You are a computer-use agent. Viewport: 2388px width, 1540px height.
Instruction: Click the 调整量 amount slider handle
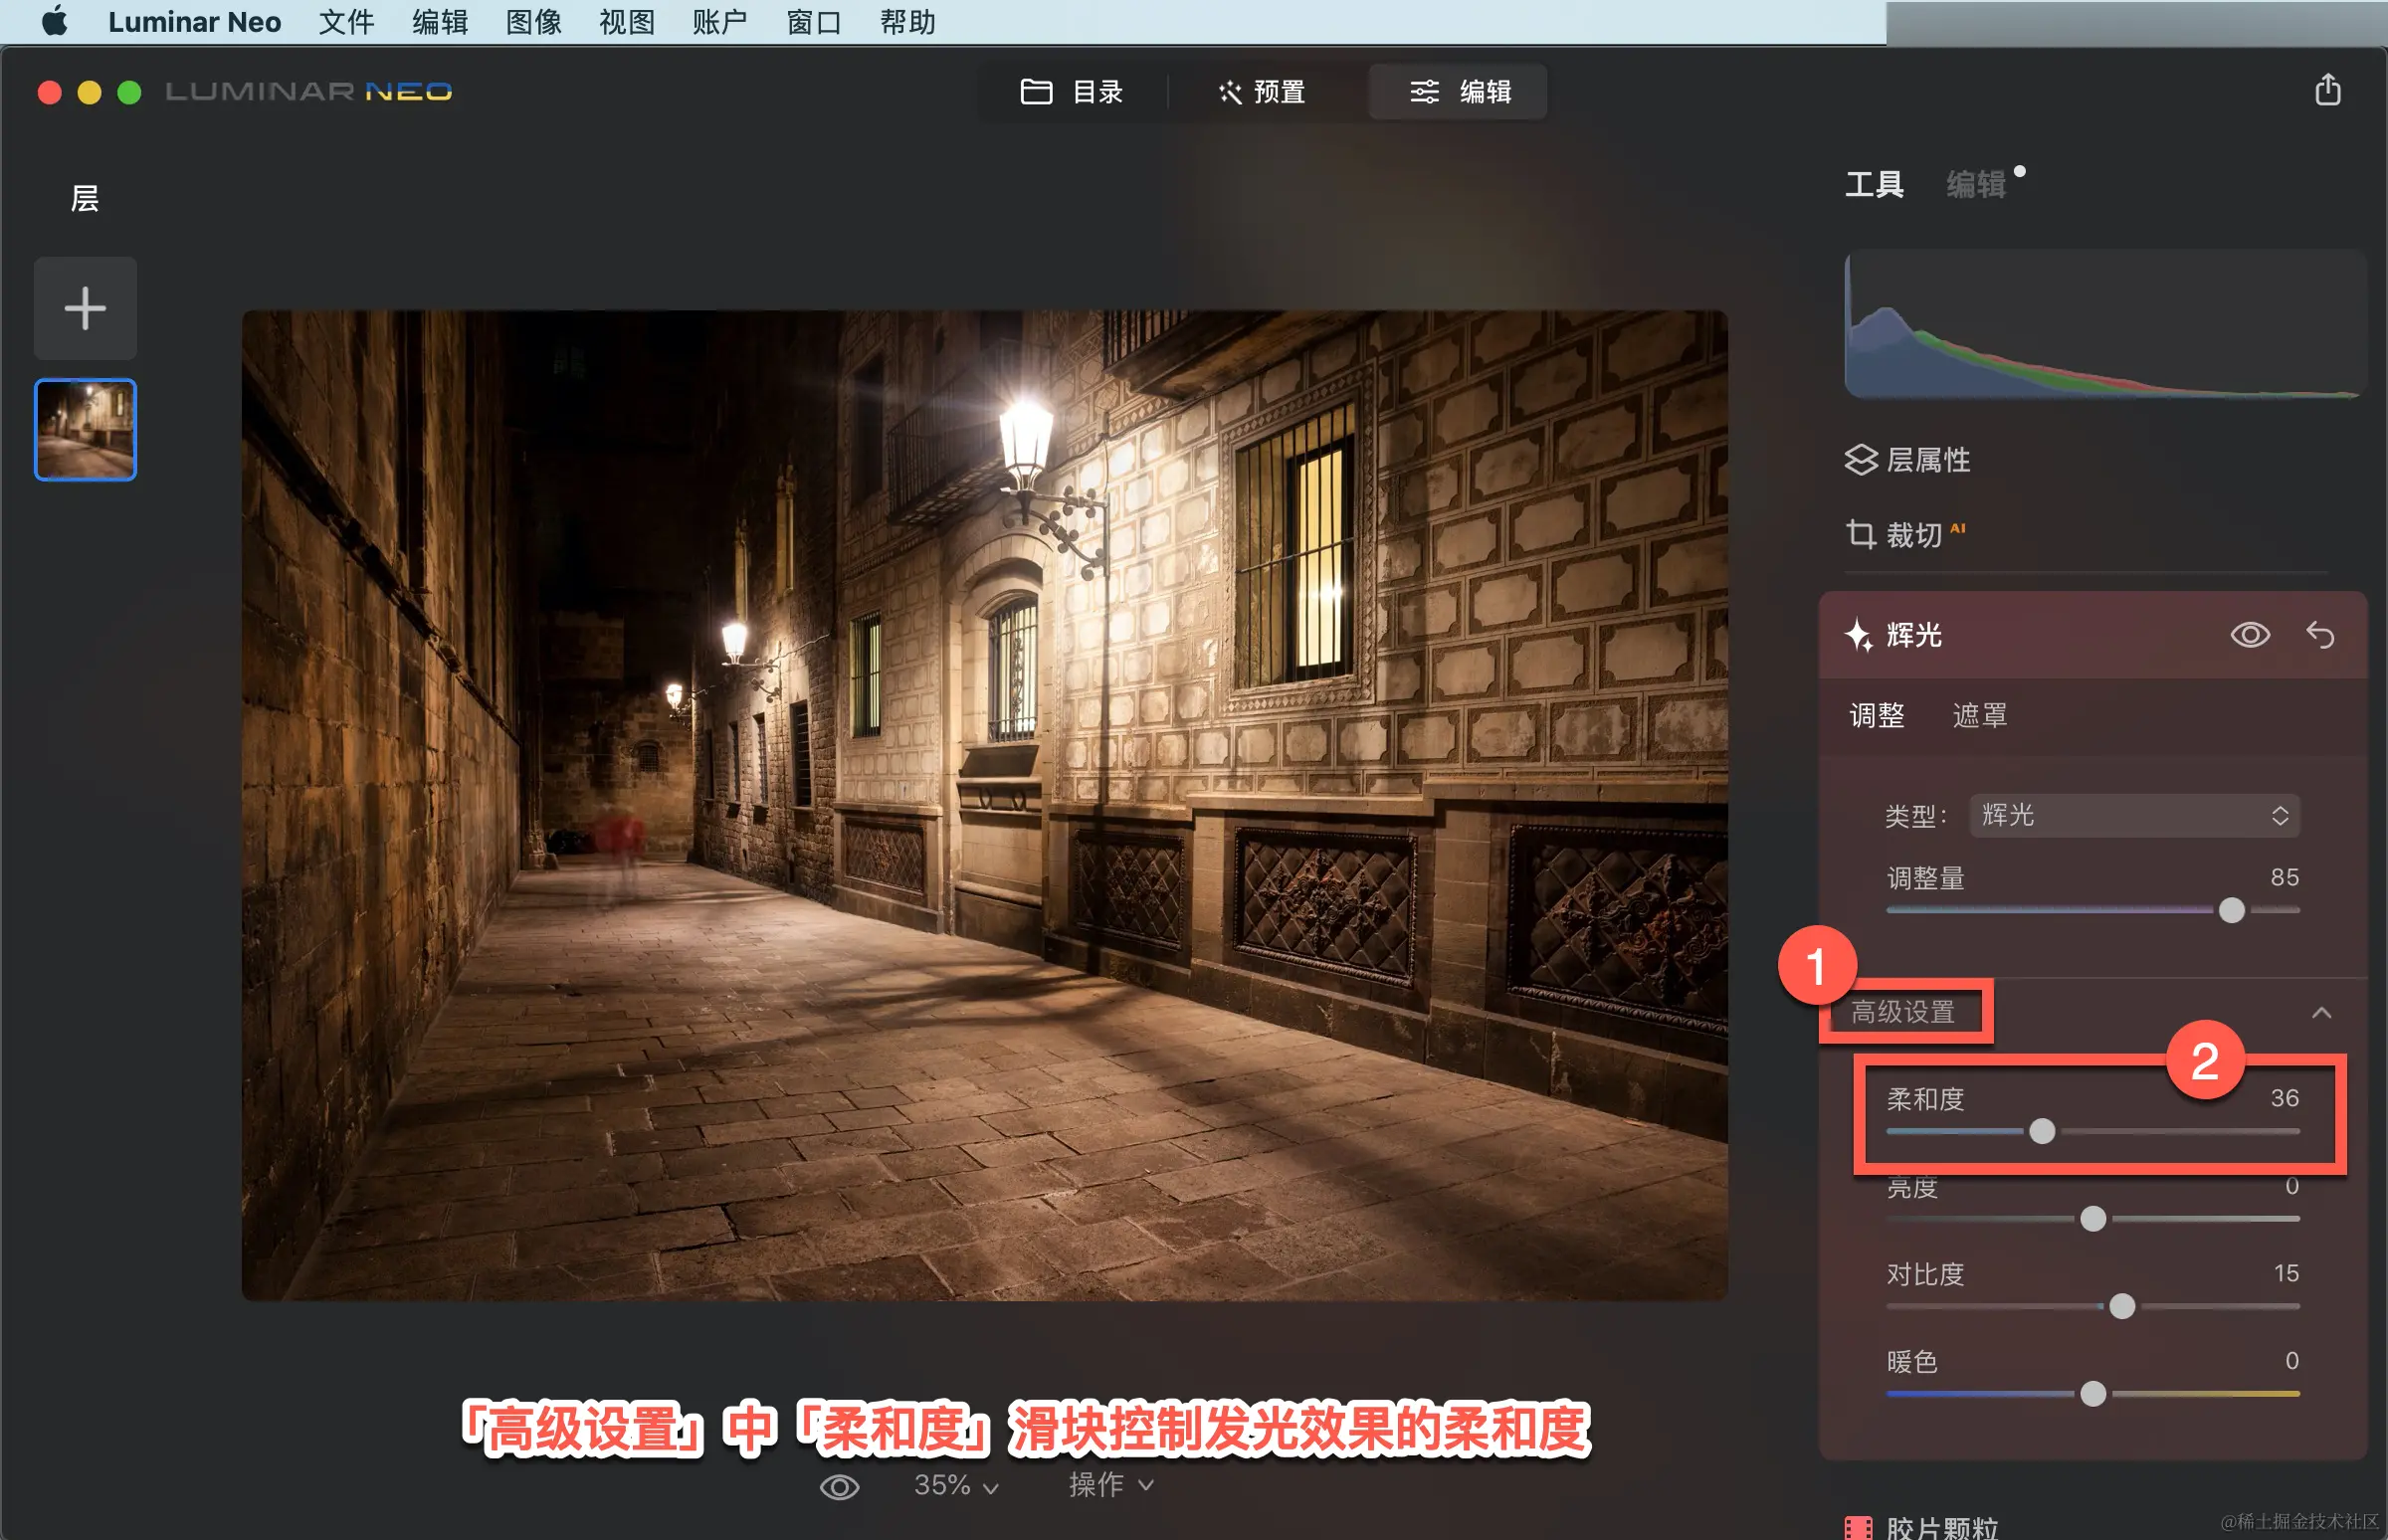(2231, 910)
